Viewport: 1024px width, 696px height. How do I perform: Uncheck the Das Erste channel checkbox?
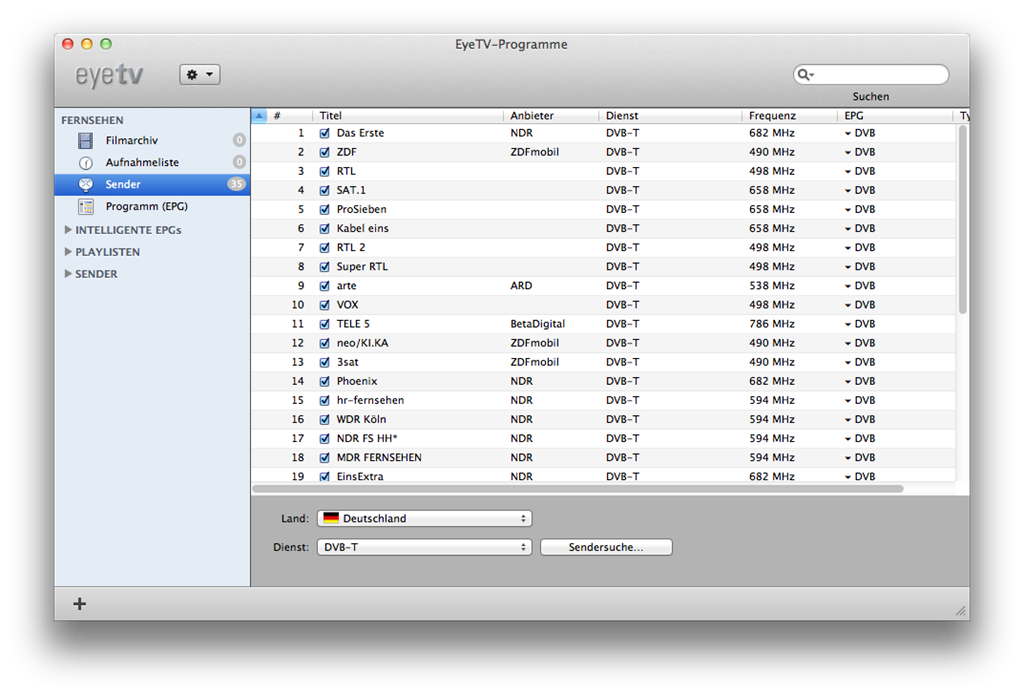[325, 133]
